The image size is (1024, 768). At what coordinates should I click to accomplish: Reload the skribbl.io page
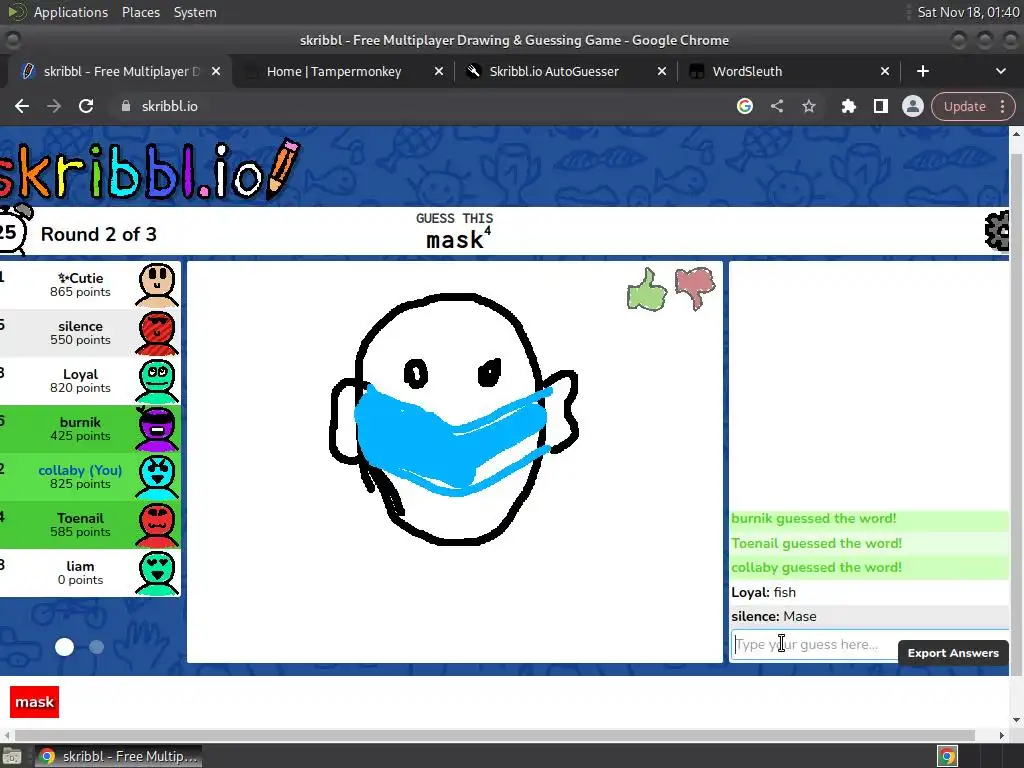click(x=86, y=106)
